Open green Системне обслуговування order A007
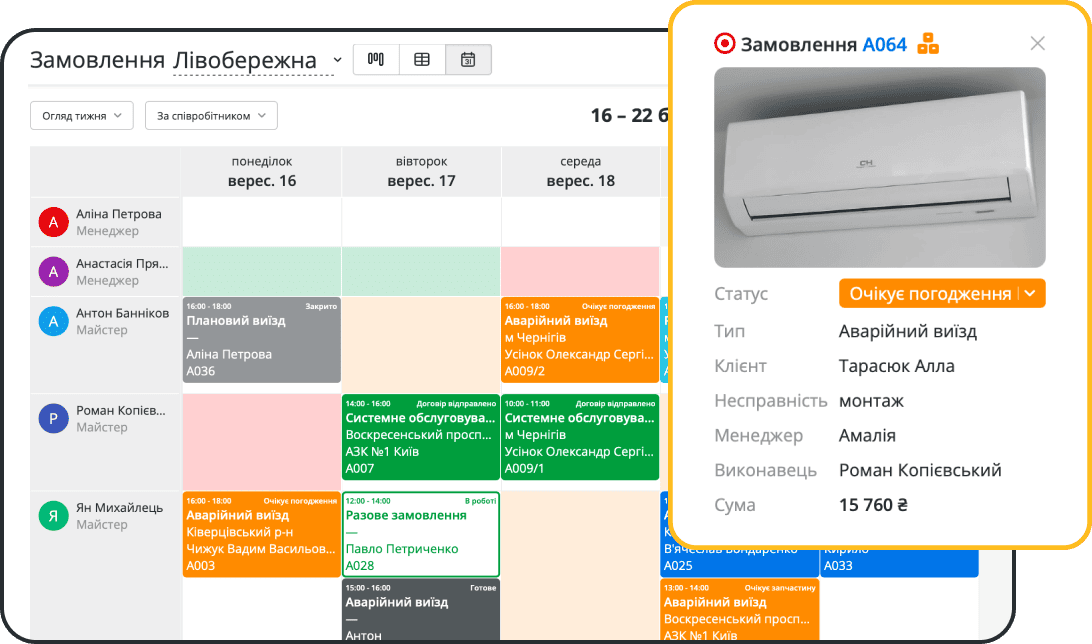 420,437
